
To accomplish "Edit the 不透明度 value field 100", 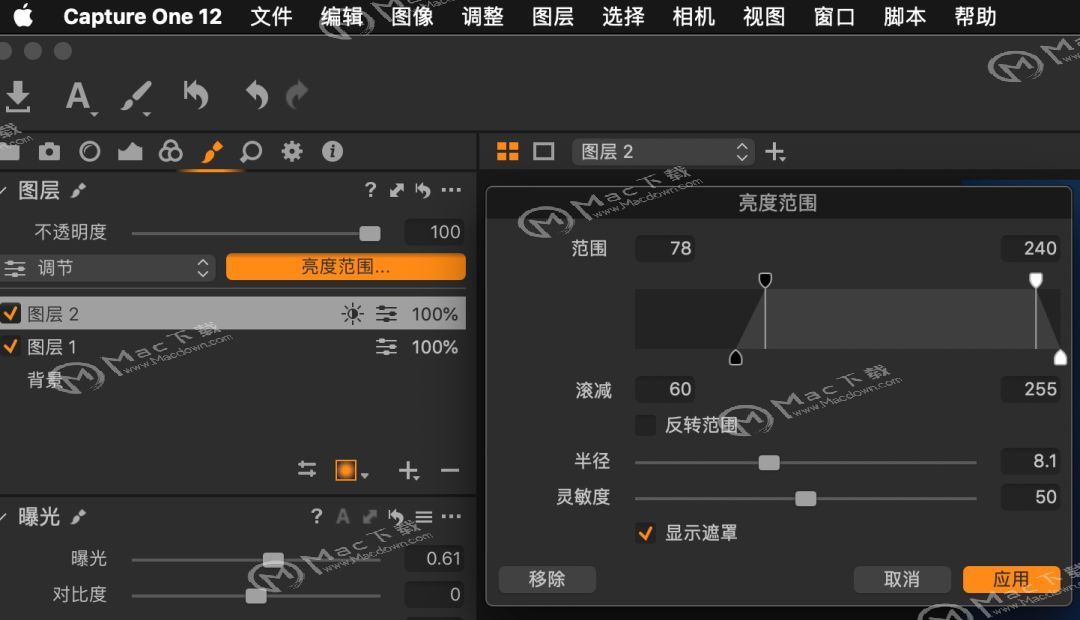I will (435, 232).
